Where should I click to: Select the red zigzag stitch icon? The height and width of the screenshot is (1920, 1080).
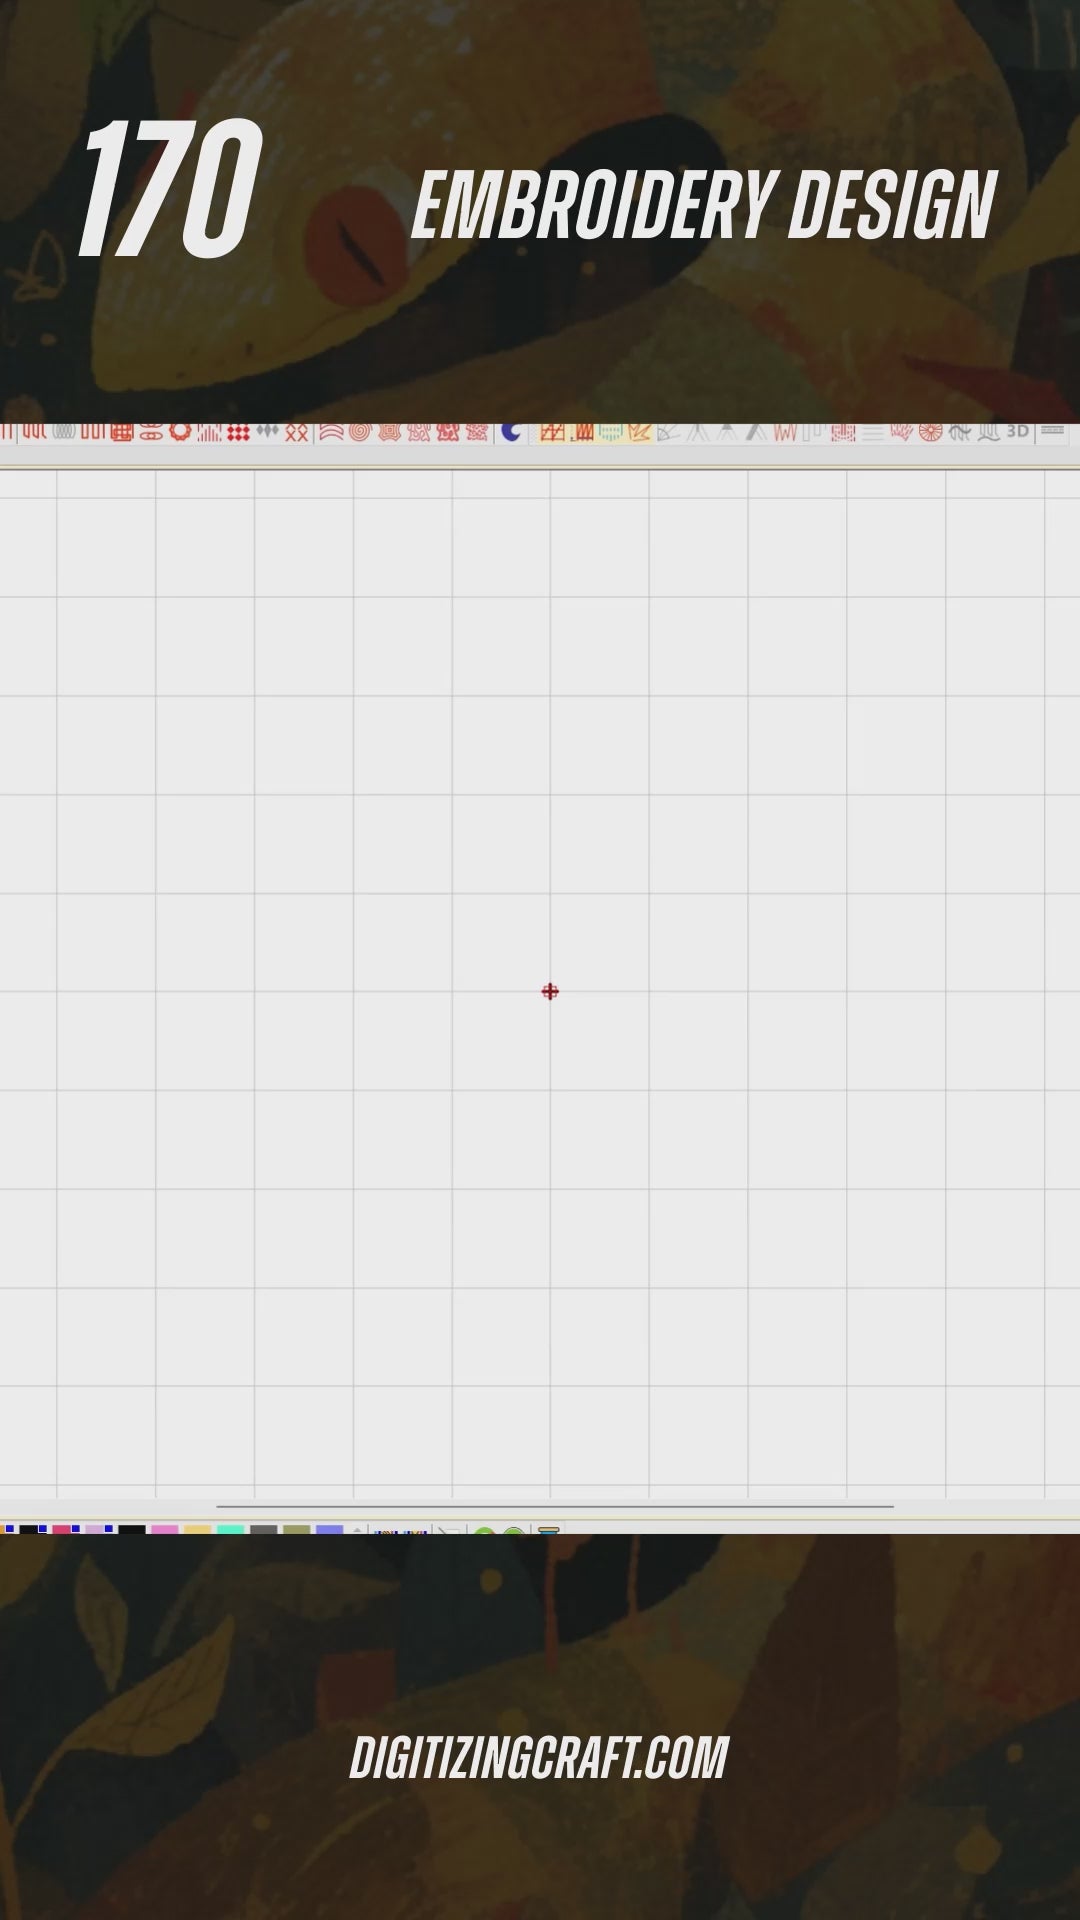coord(785,432)
